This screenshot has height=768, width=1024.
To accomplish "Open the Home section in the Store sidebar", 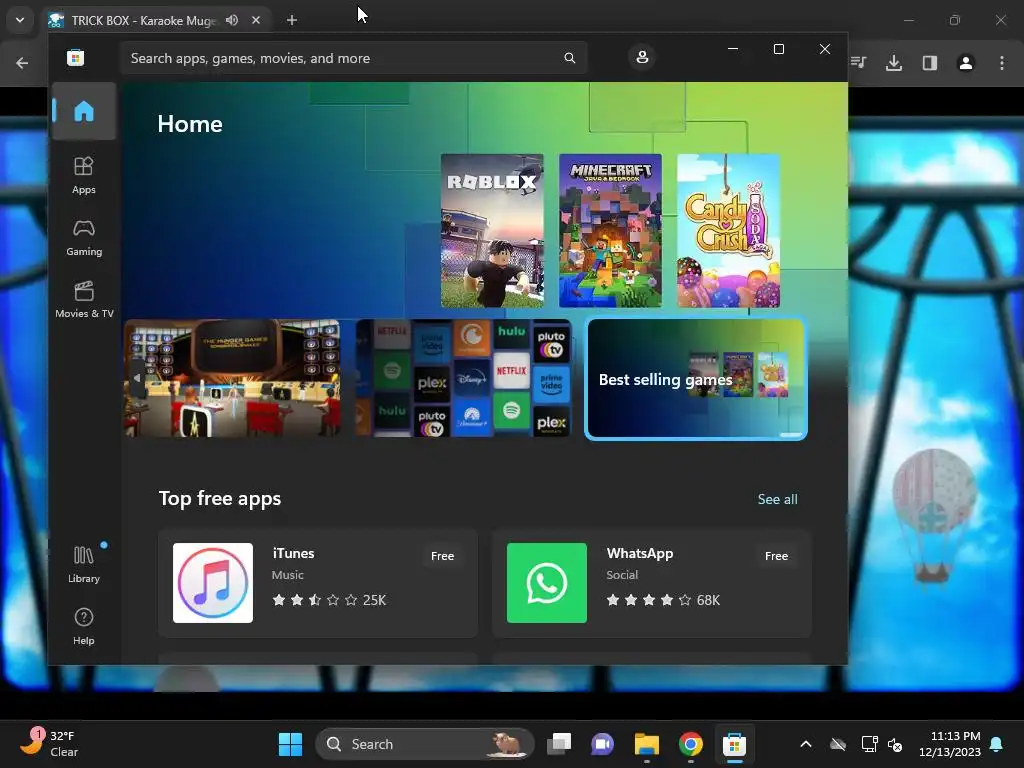I will [x=84, y=111].
